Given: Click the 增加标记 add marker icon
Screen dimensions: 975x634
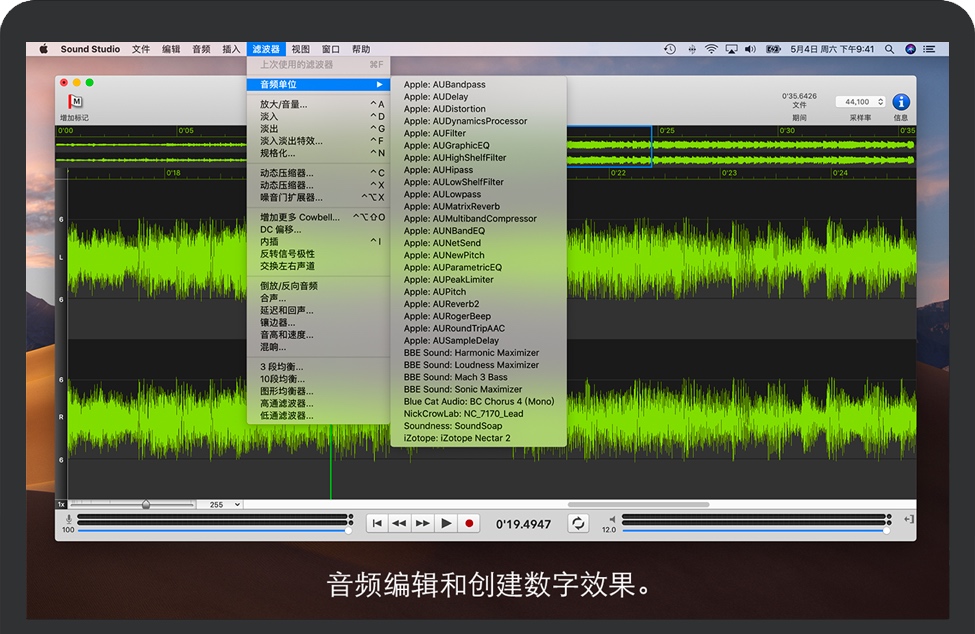Looking at the screenshot, I should pos(74,102).
